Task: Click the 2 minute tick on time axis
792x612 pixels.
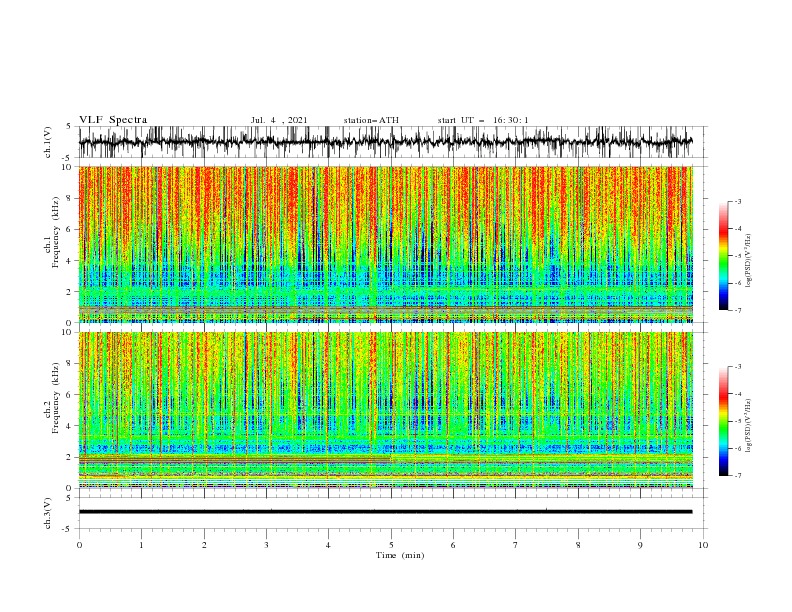Action: (x=204, y=545)
